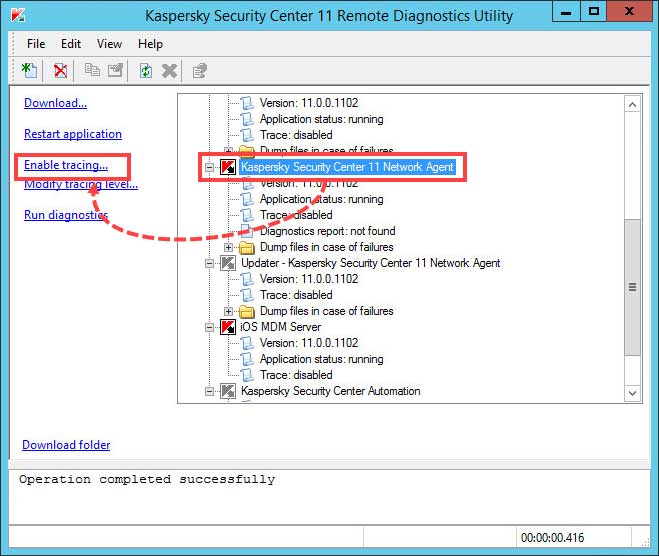659x556 pixels.
Task: Select Version: 11.0.0.1102 under Updater
Action: click(x=309, y=279)
